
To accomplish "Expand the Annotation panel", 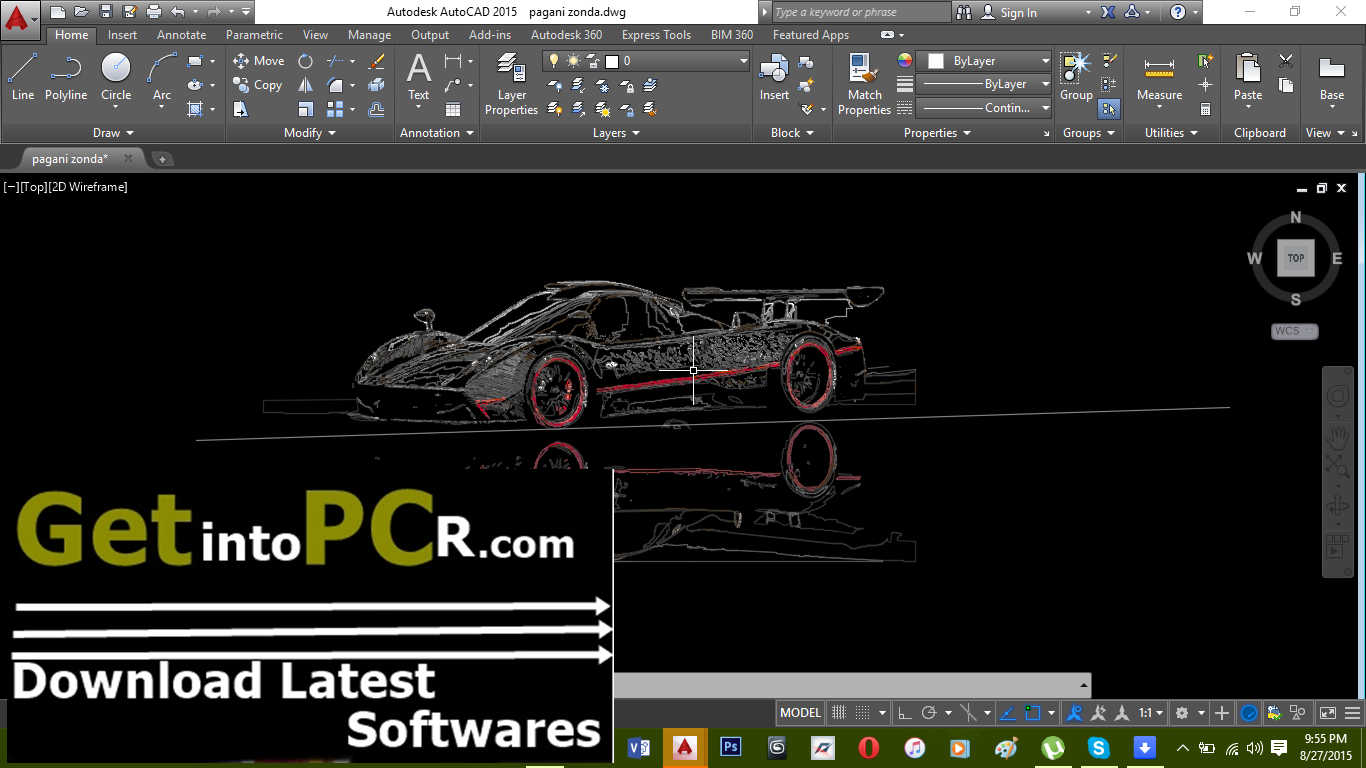I will [436, 133].
